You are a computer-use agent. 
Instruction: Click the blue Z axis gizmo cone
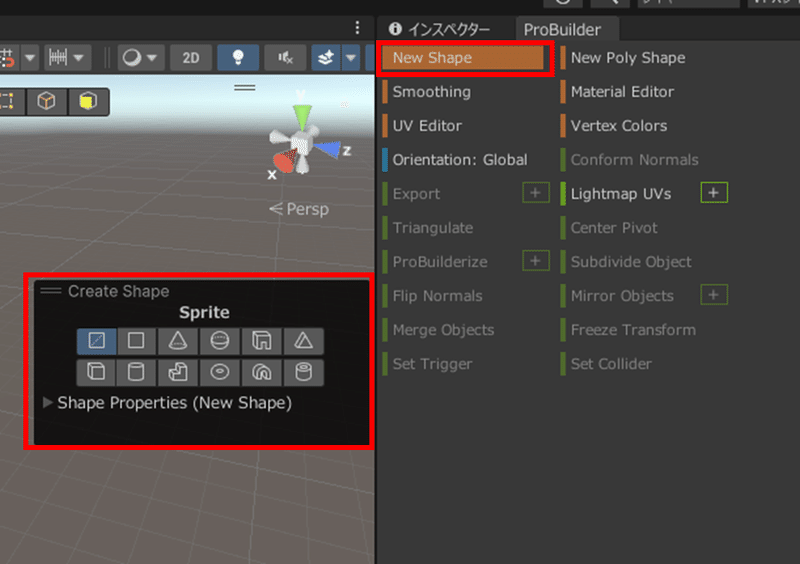tap(327, 150)
